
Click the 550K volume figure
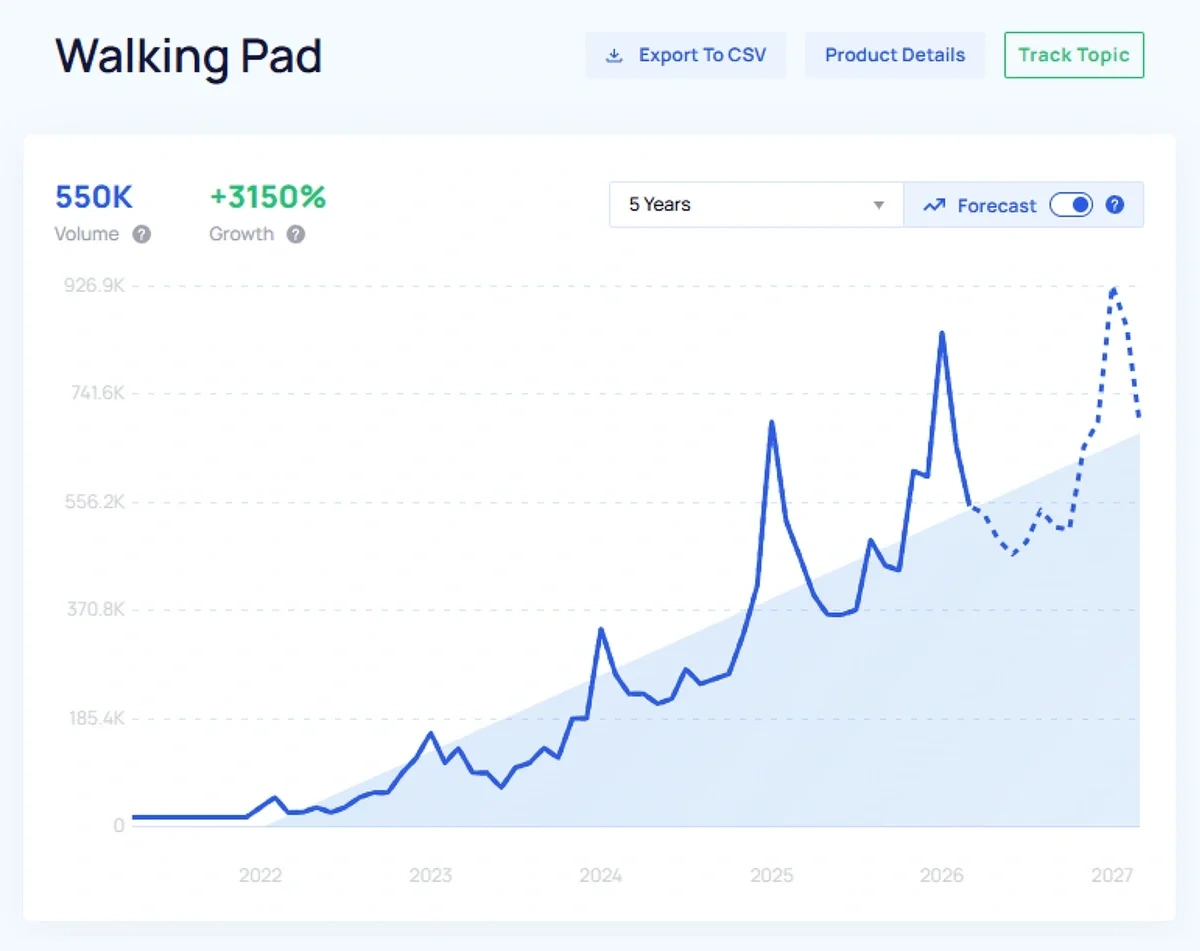[94, 197]
